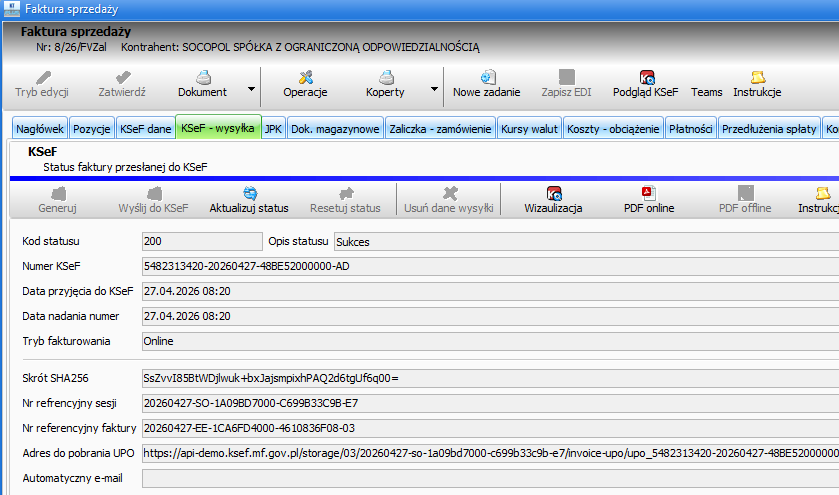Open Wizaulizacja icon
839x495 pixels.
(554, 193)
